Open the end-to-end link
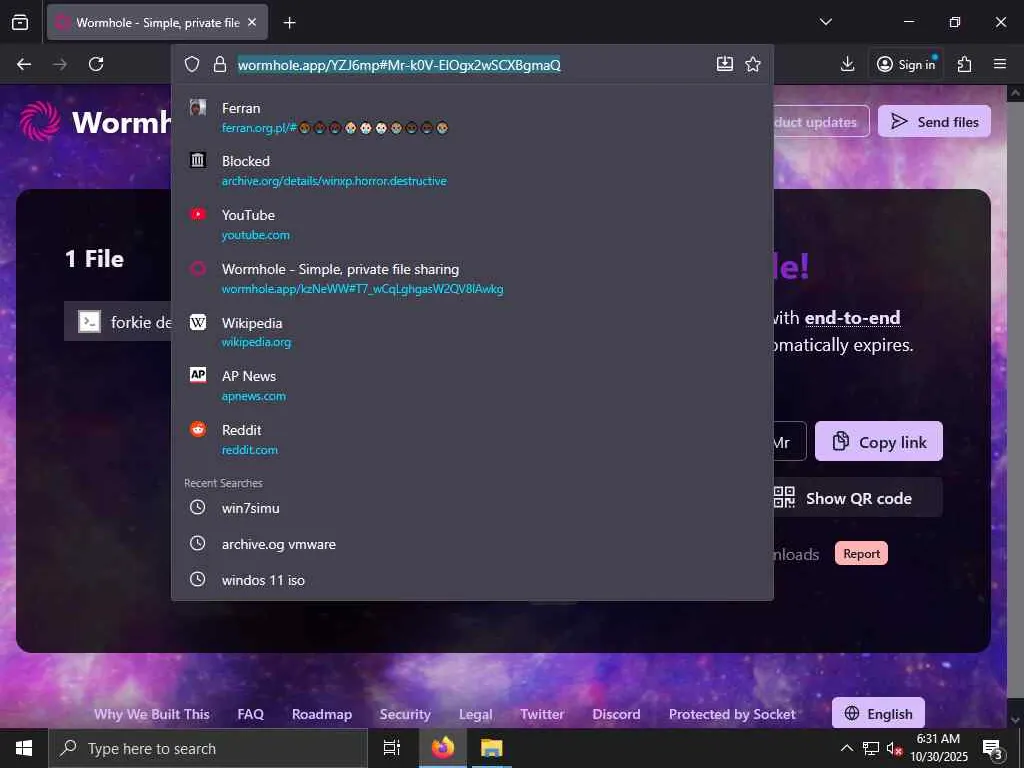 point(852,318)
